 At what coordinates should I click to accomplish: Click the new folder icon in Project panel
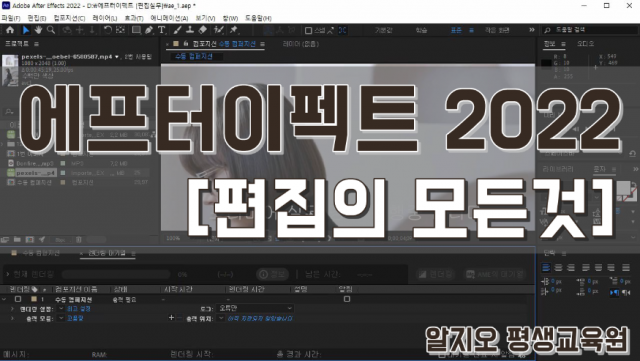tap(17, 239)
